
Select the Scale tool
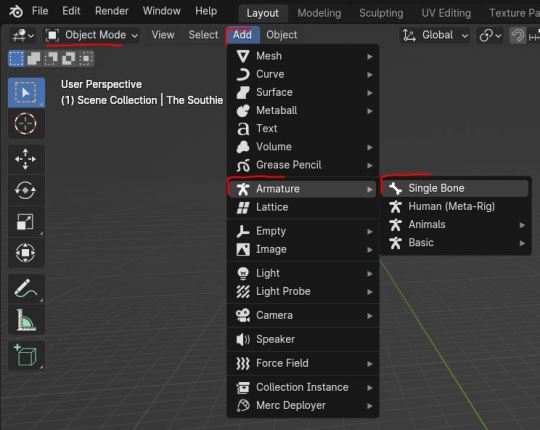click(26, 221)
